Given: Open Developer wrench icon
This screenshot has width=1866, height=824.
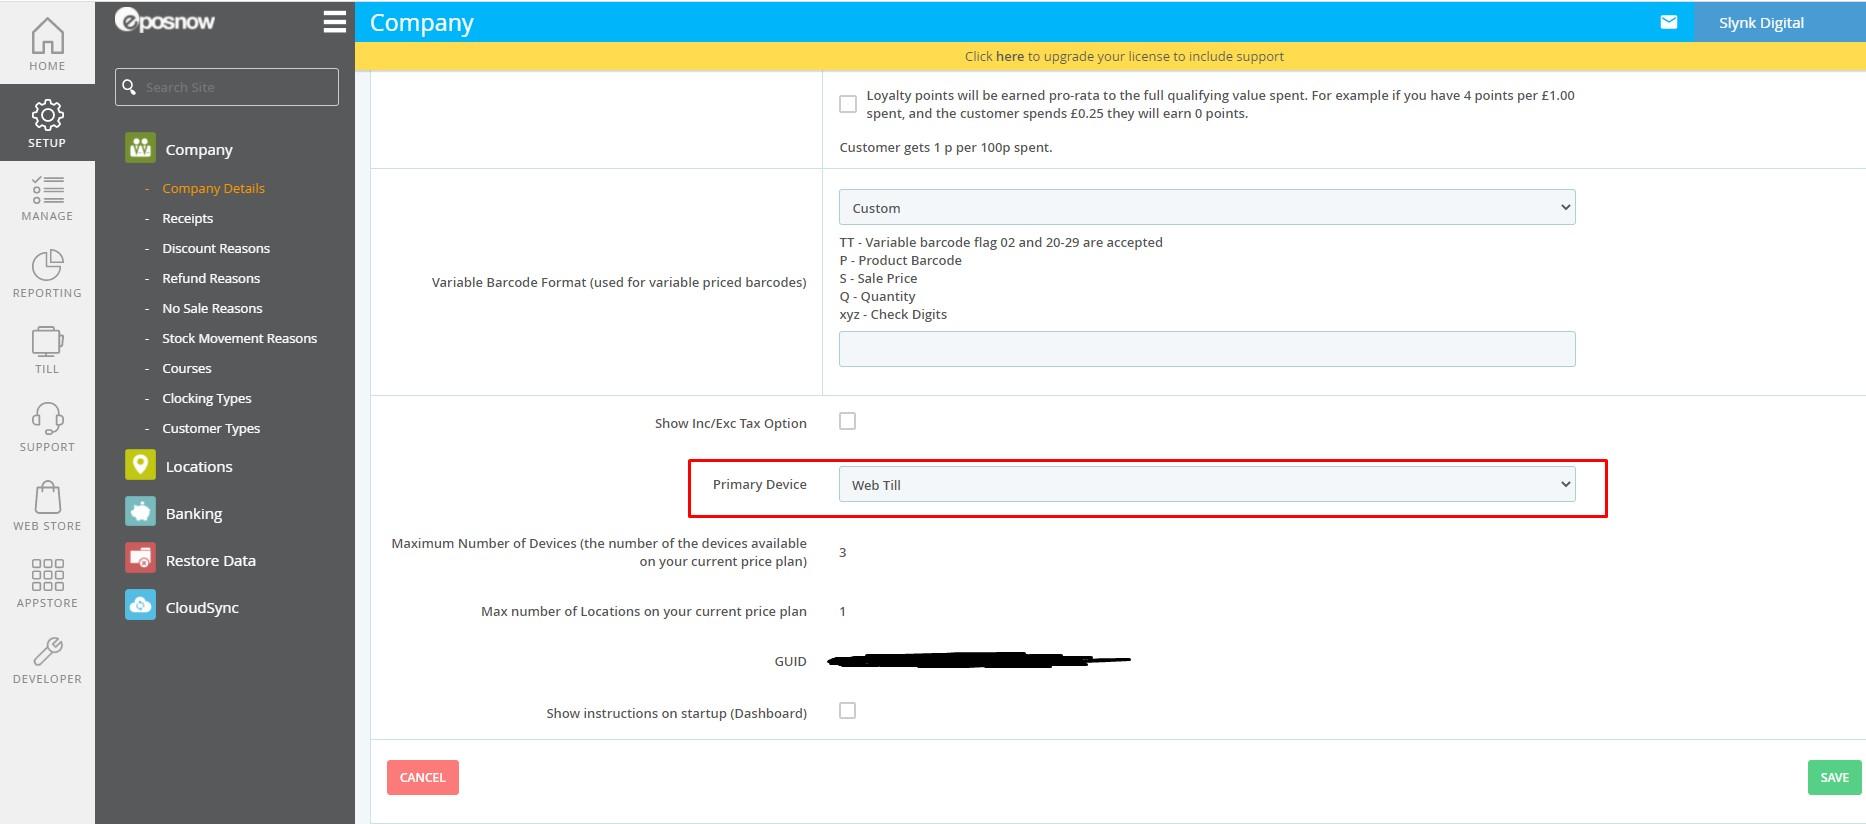Looking at the screenshot, I should click(x=47, y=652).
